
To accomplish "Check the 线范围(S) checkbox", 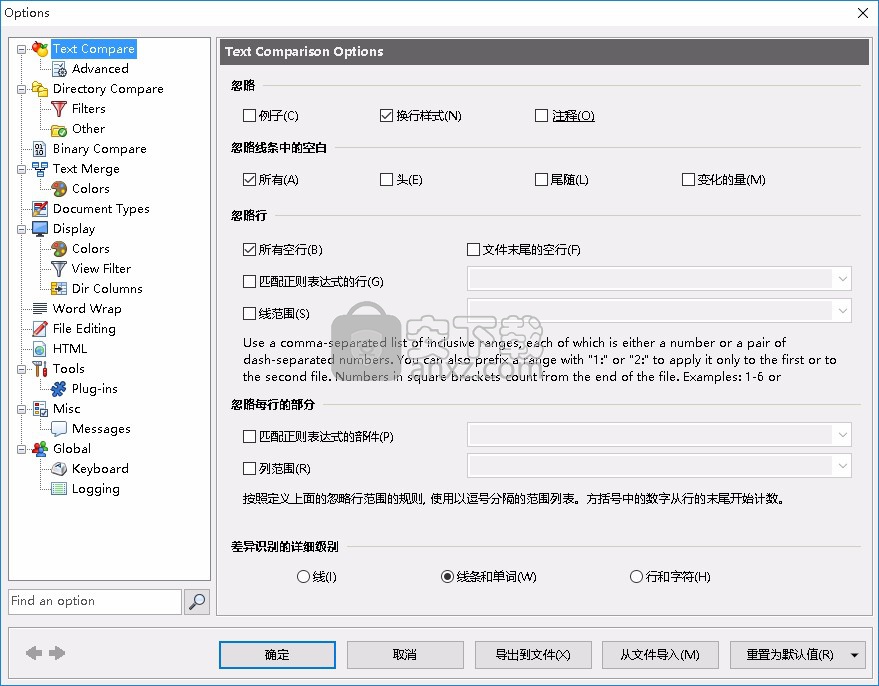I will tap(249, 313).
